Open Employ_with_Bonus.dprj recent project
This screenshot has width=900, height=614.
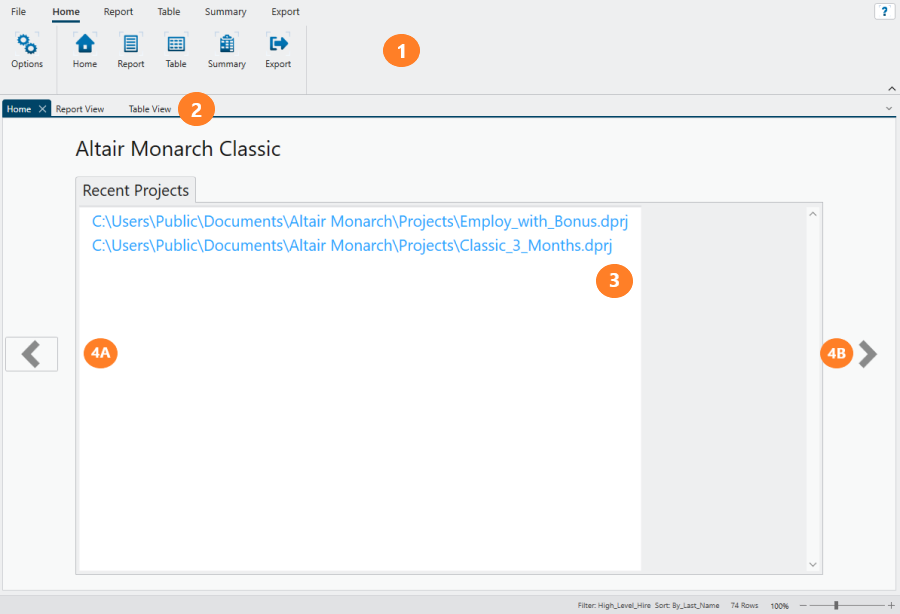(x=360, y=221)
